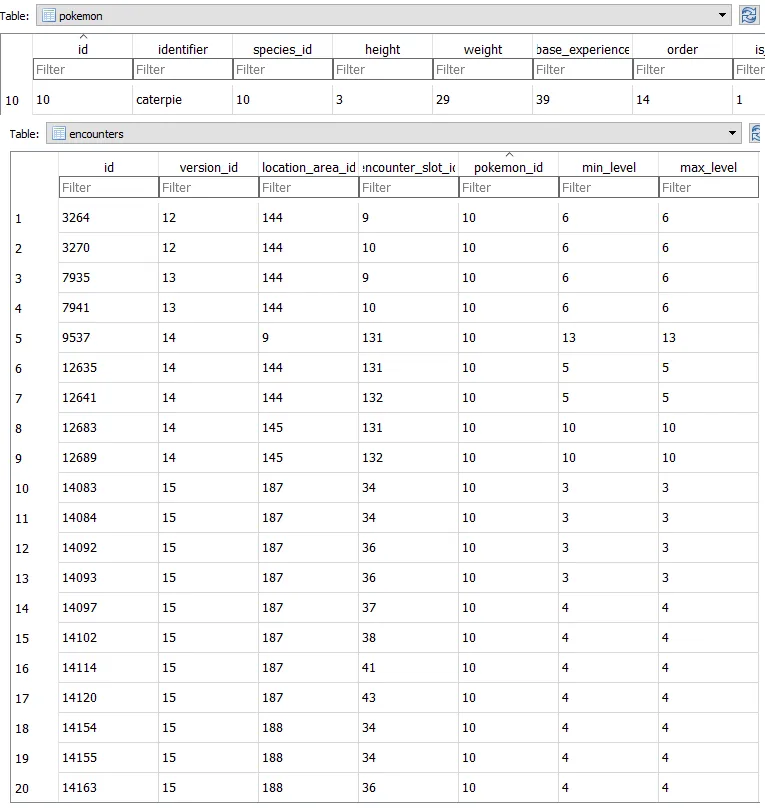The width and height of the screenshot is (765, 811).
Task: Select encounter slot cell 38 in row 15
Action: [x=408, y=638]
